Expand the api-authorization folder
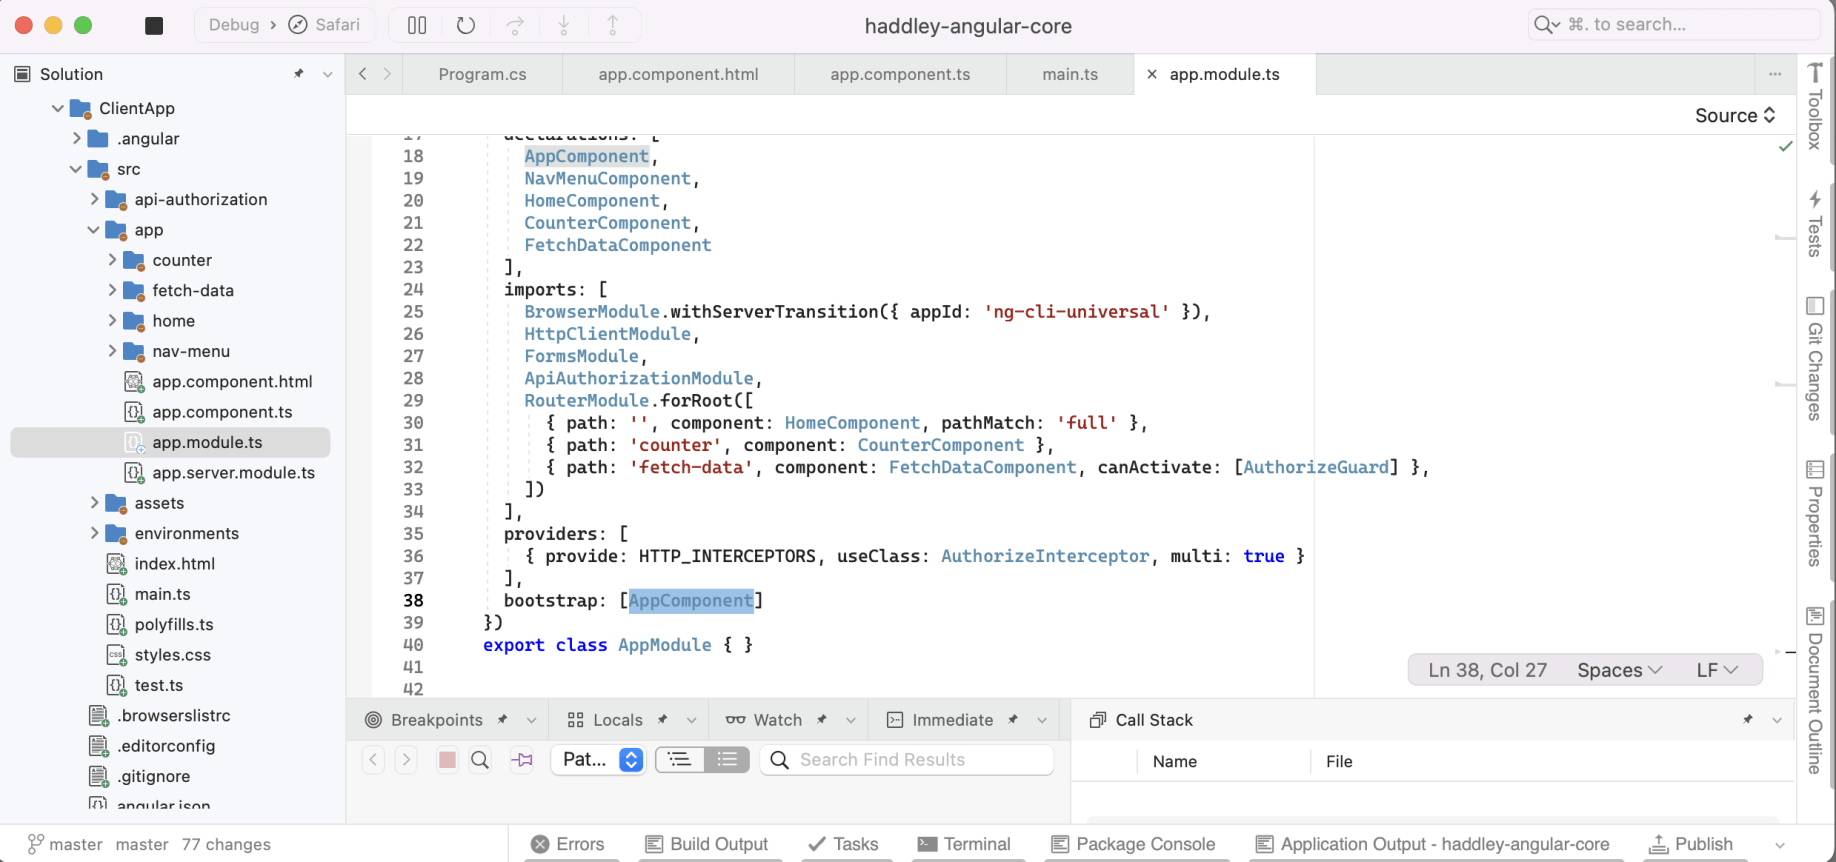Viewport: 1836px width, 862px height. pos(95,199)
